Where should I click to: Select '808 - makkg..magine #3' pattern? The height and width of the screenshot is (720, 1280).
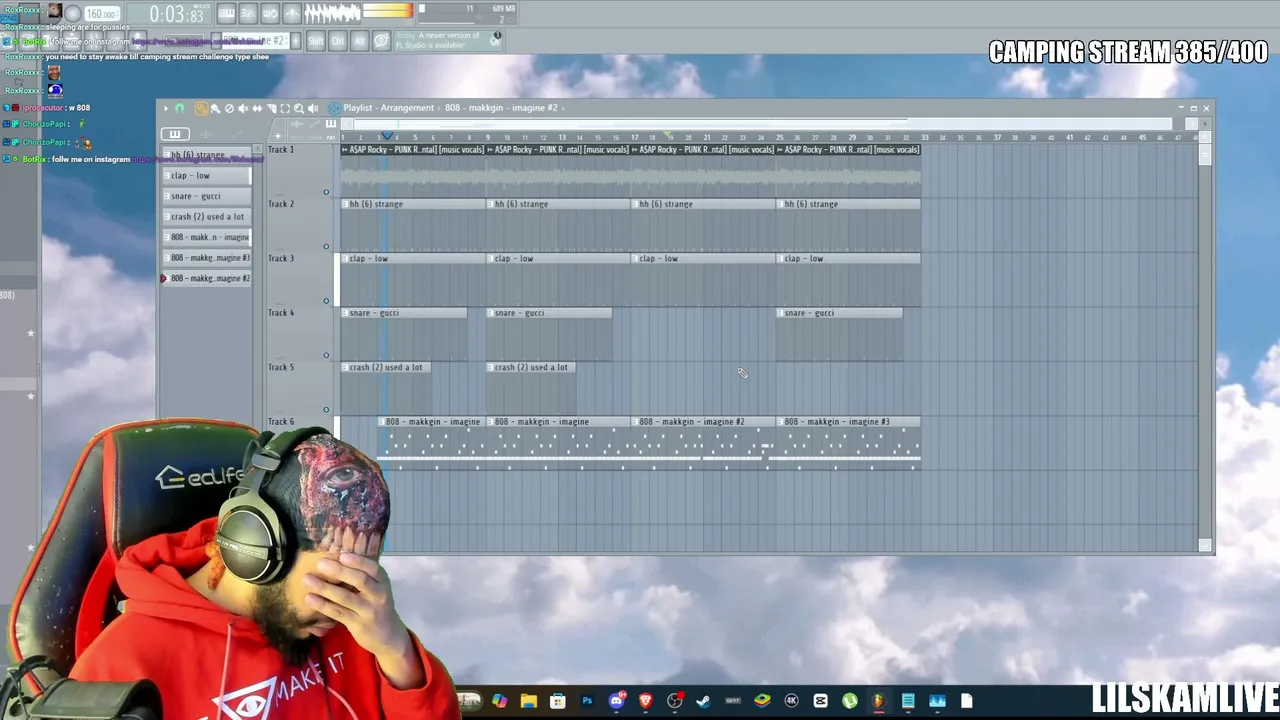(206, 258)
